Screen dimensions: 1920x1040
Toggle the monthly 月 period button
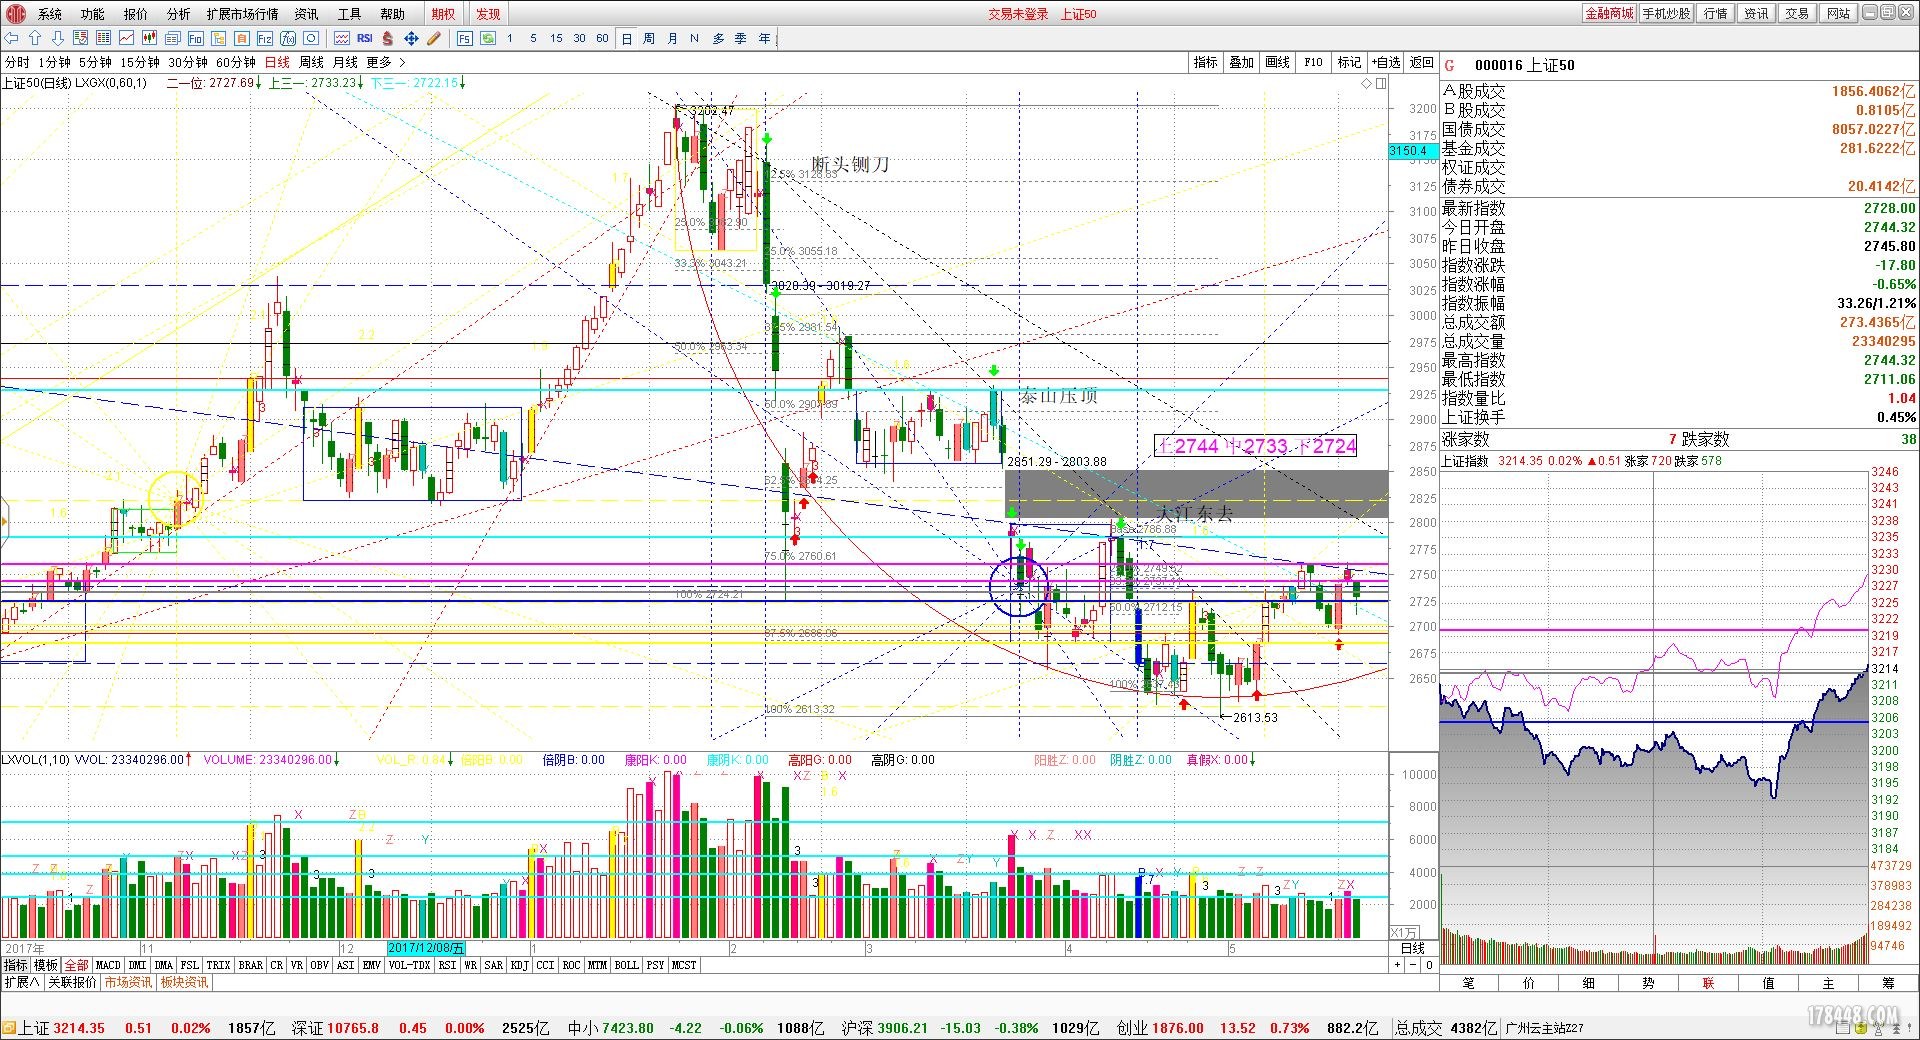click(x=672, y=38)
